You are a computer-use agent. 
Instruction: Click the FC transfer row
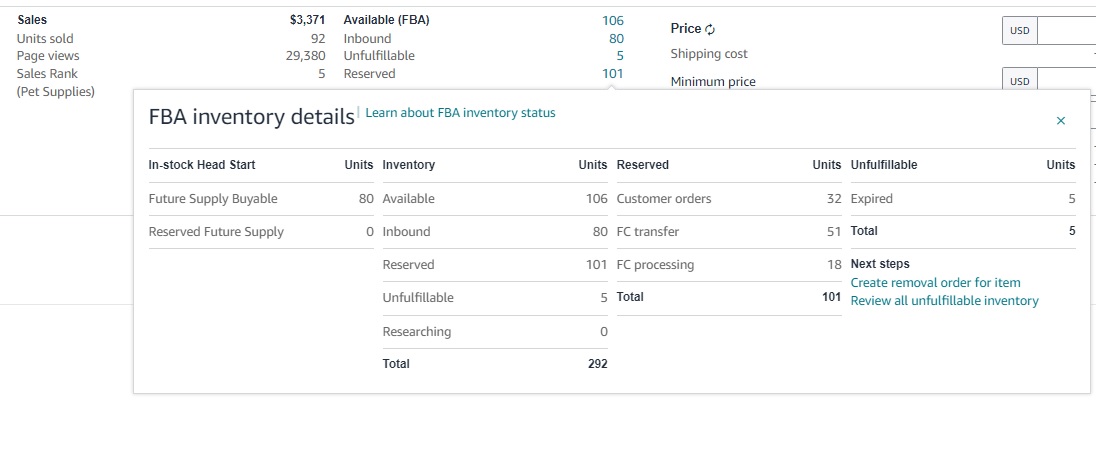pyautogui.click(x=728, y=231)
